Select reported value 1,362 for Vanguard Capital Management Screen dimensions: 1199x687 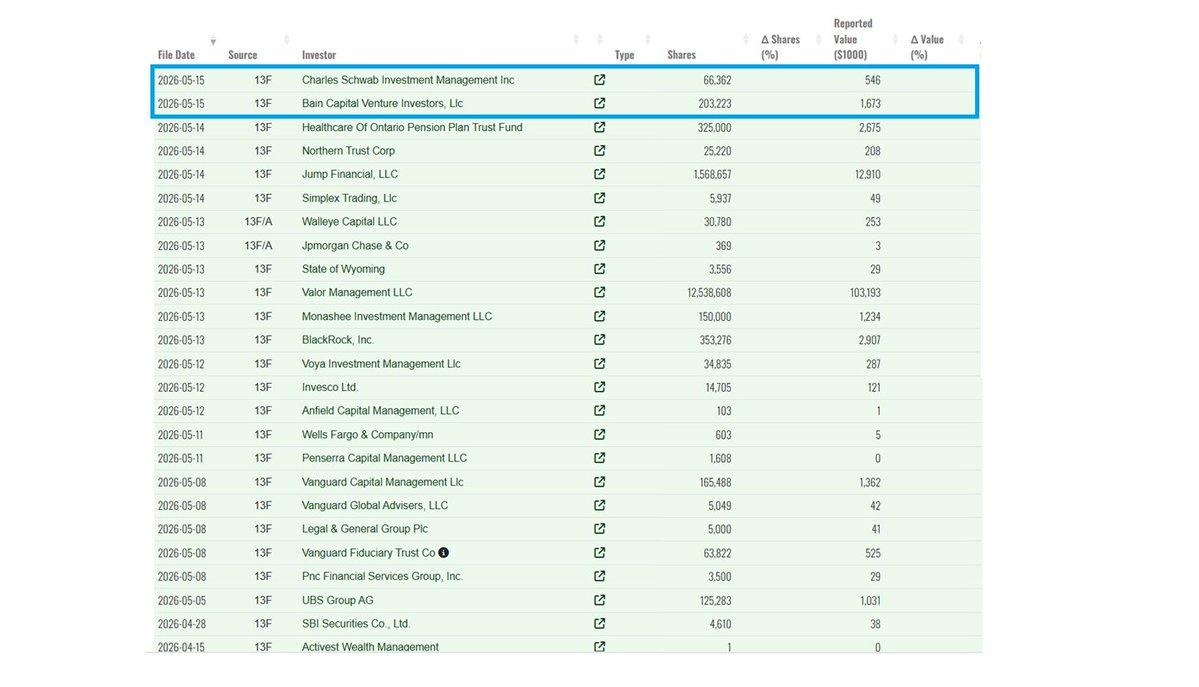point(869,482)
